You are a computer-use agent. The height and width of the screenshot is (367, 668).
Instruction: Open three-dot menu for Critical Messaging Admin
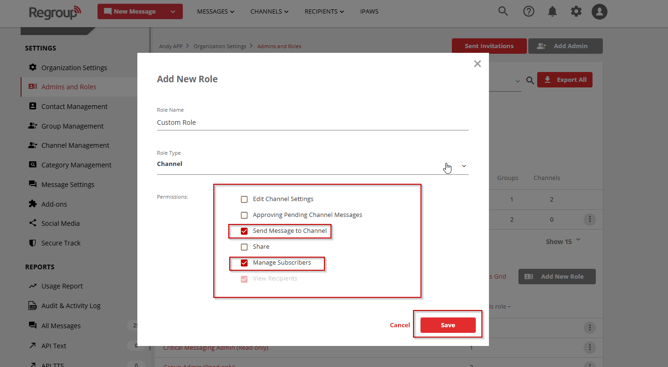[x=590, y=347]
